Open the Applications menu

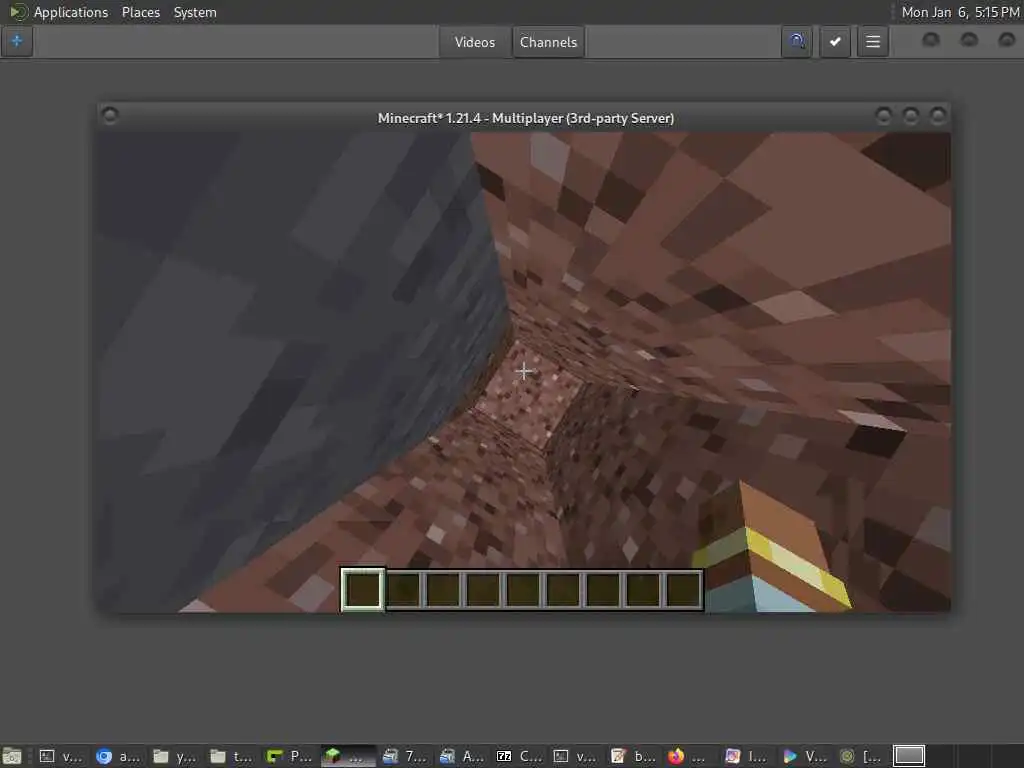click(71, 12)
